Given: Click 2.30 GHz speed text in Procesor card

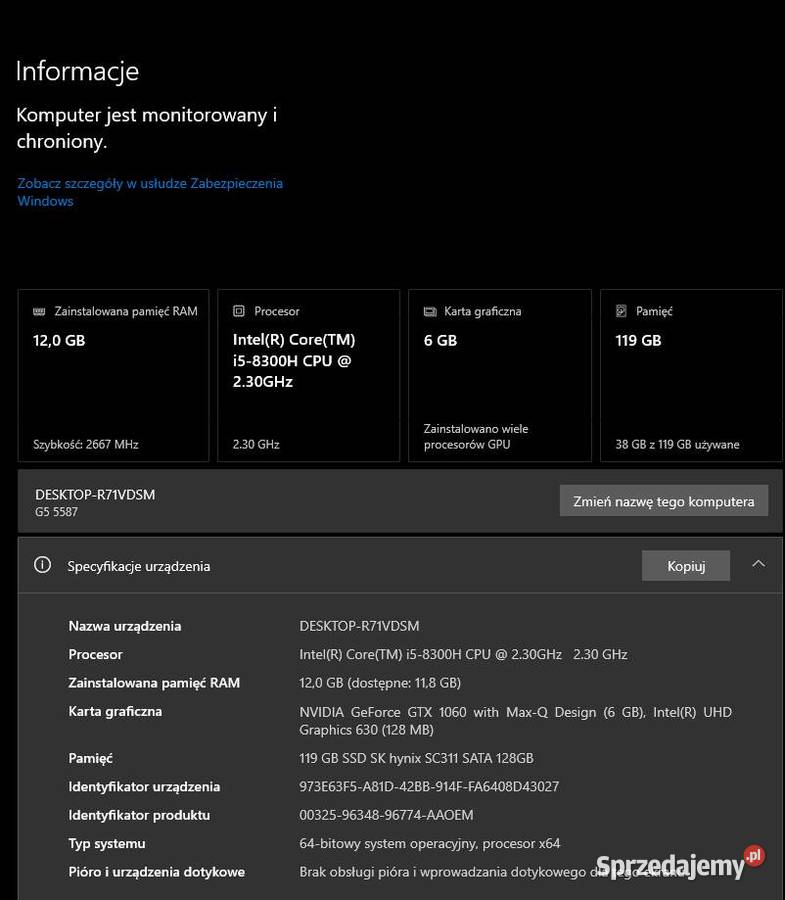Looking at the screenshot, I should pyautogui.click(x=256, y=444).
